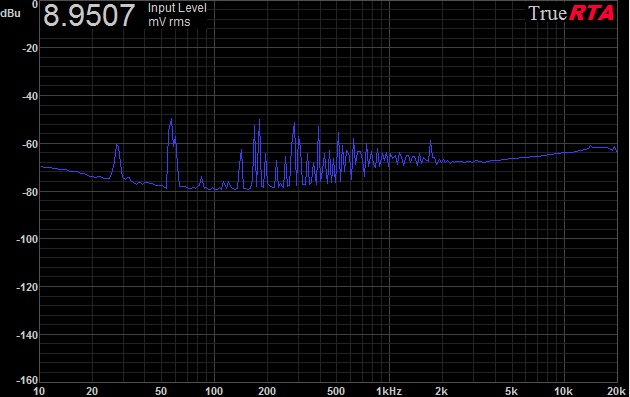630x397 pixels.
Task: Click the -120 dBu axis label
Action: tap(27, 287)
